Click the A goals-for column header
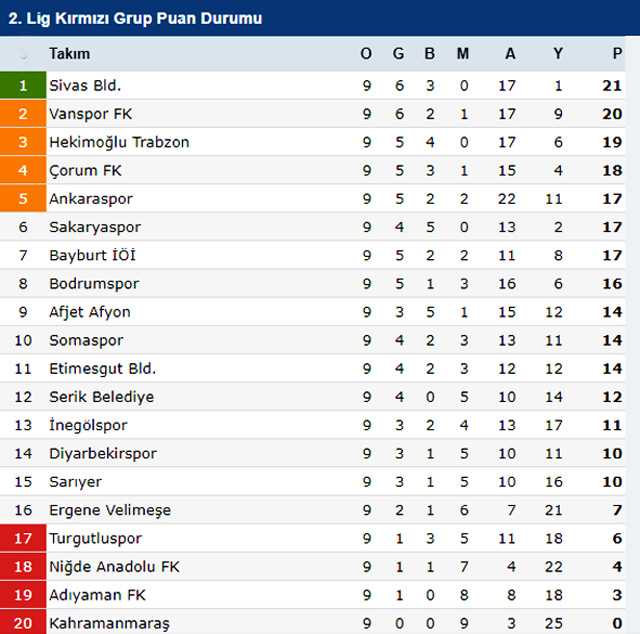This screenshot has width=640, height=634. (510, 54)
